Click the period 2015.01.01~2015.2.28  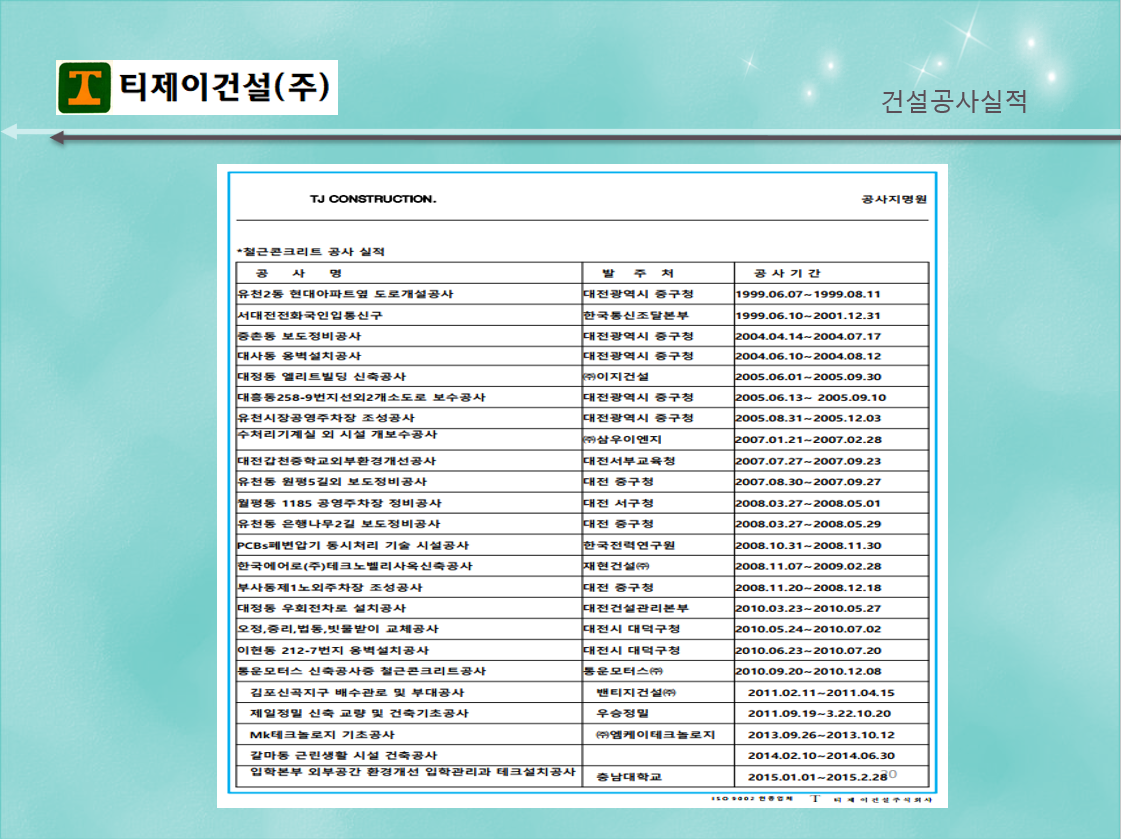click(x=817, y=777)
